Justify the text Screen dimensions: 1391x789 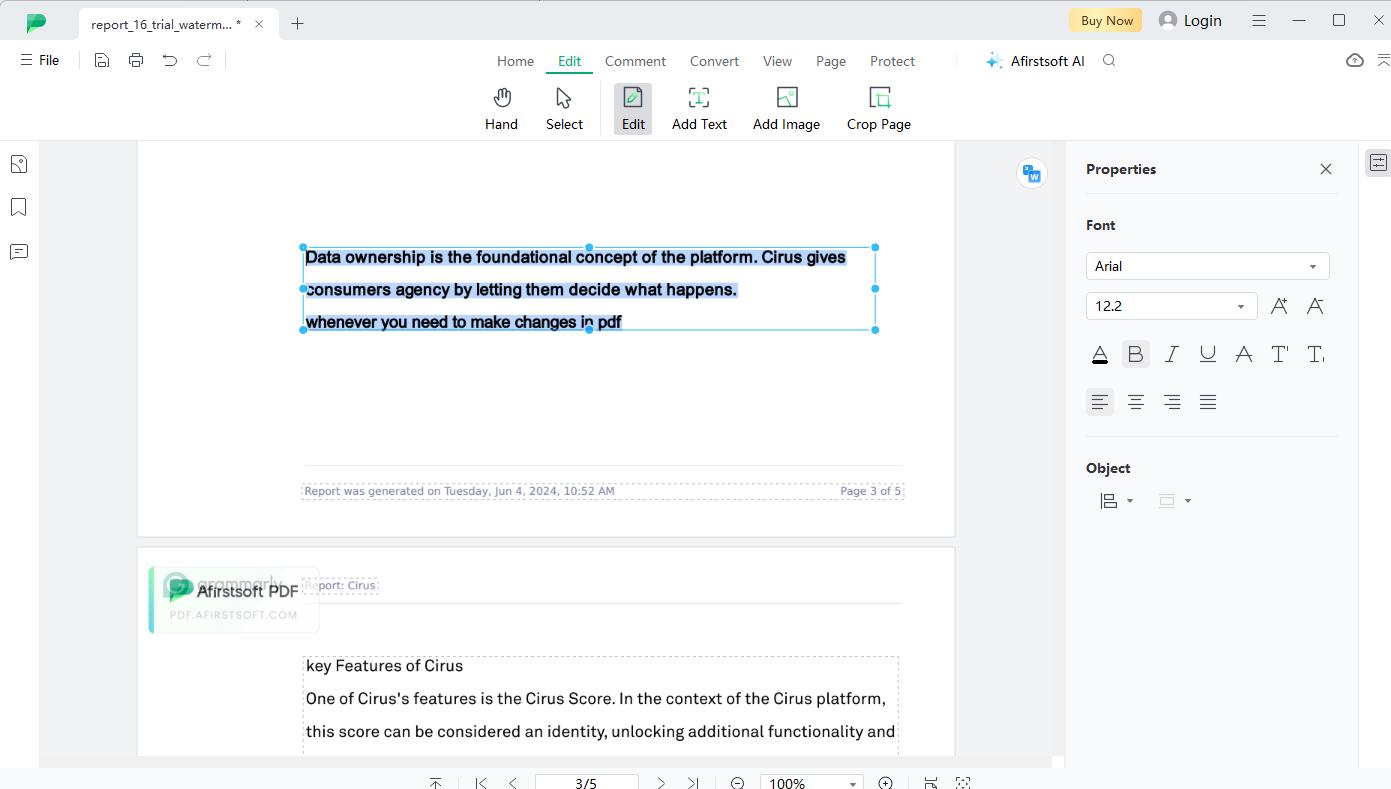(x=1207, y=402)
